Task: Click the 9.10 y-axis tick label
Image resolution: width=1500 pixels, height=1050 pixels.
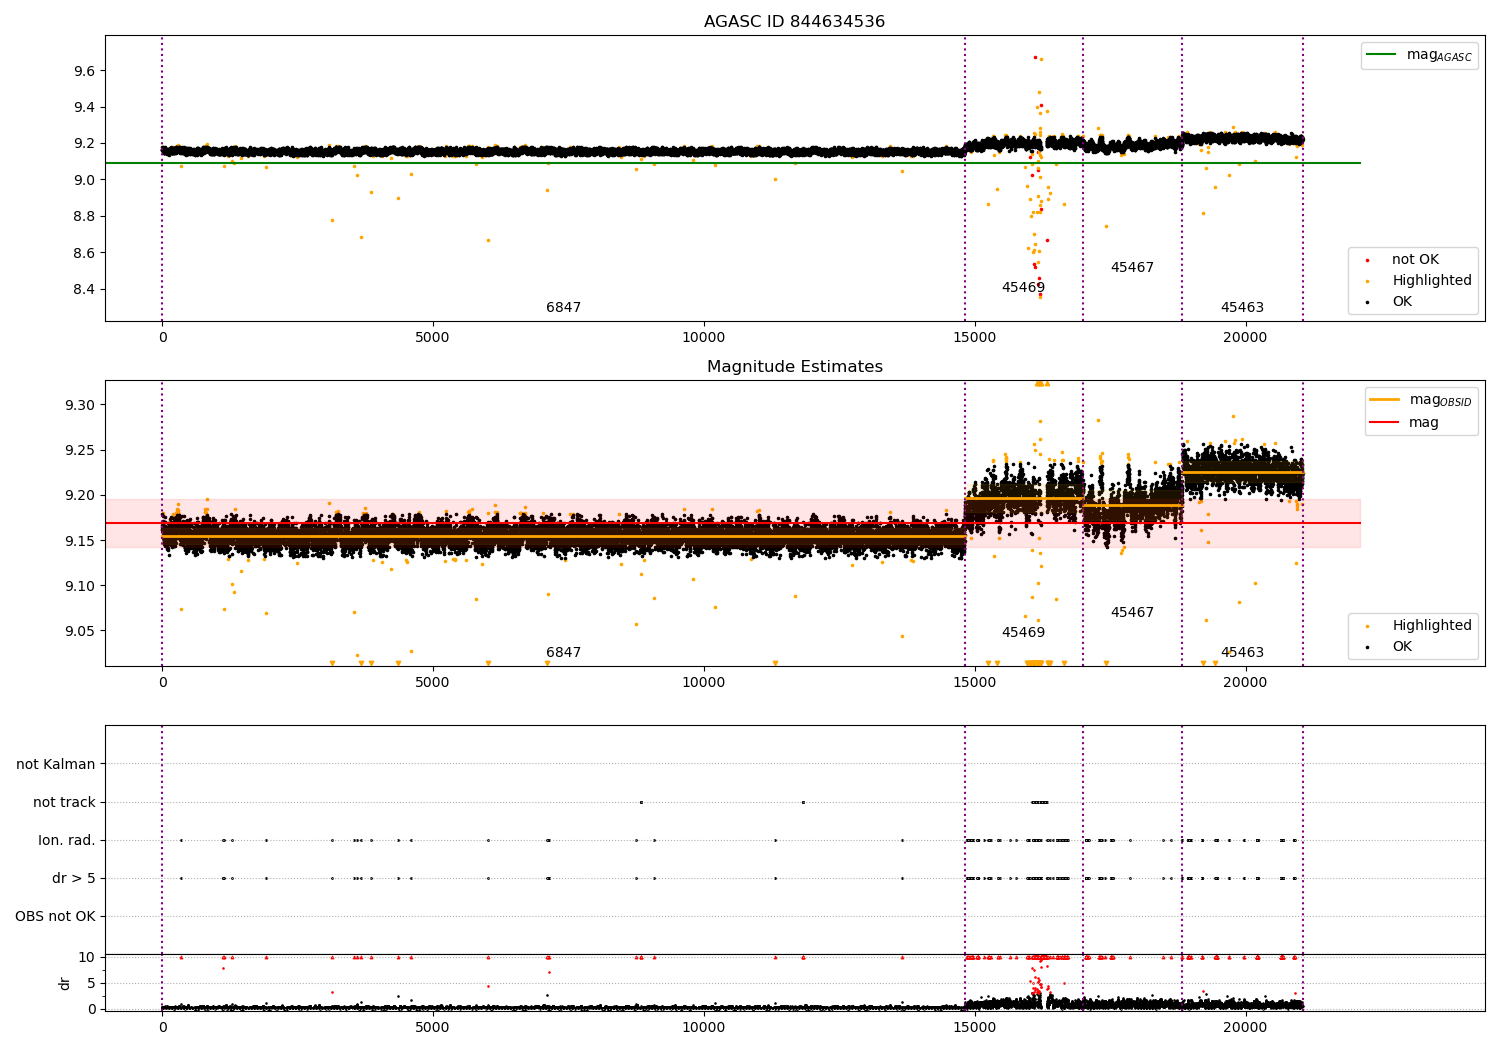Action: tap(80, 586)
